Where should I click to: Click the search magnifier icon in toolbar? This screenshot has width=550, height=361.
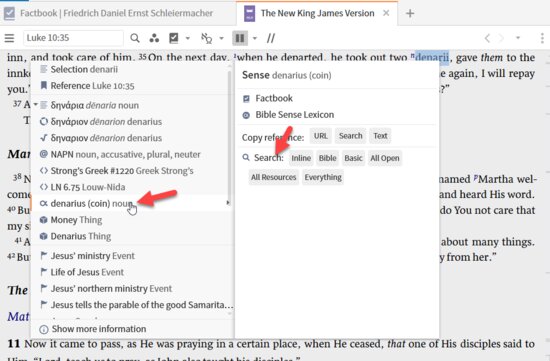pyautogui.click(x=135, y=38)
